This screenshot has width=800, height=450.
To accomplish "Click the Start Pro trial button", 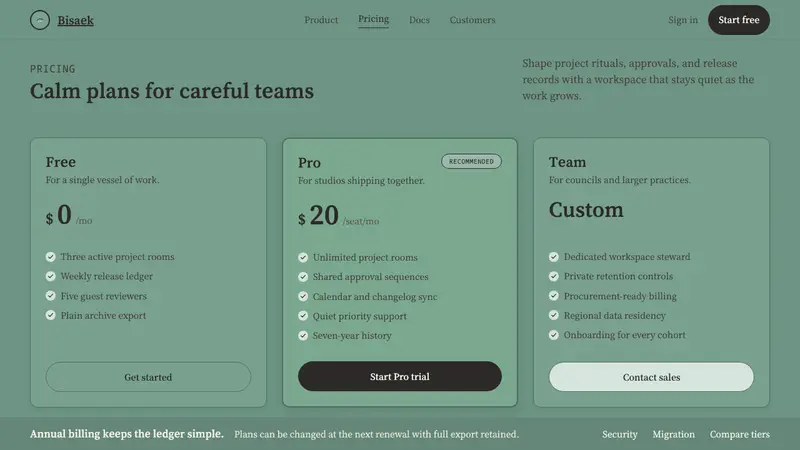I will pos(399,377).
